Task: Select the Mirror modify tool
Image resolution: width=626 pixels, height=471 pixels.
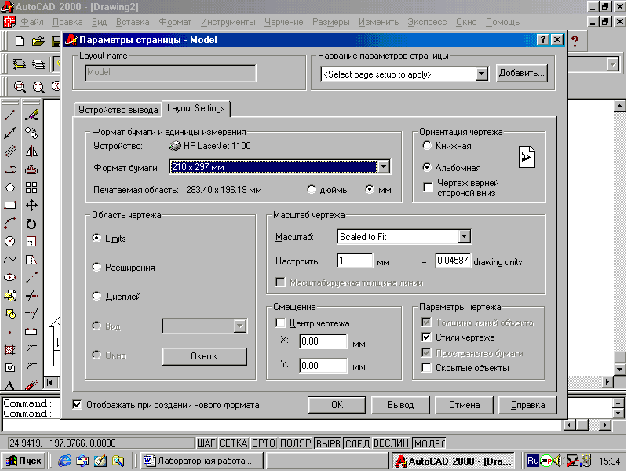Action: point(32,151)
